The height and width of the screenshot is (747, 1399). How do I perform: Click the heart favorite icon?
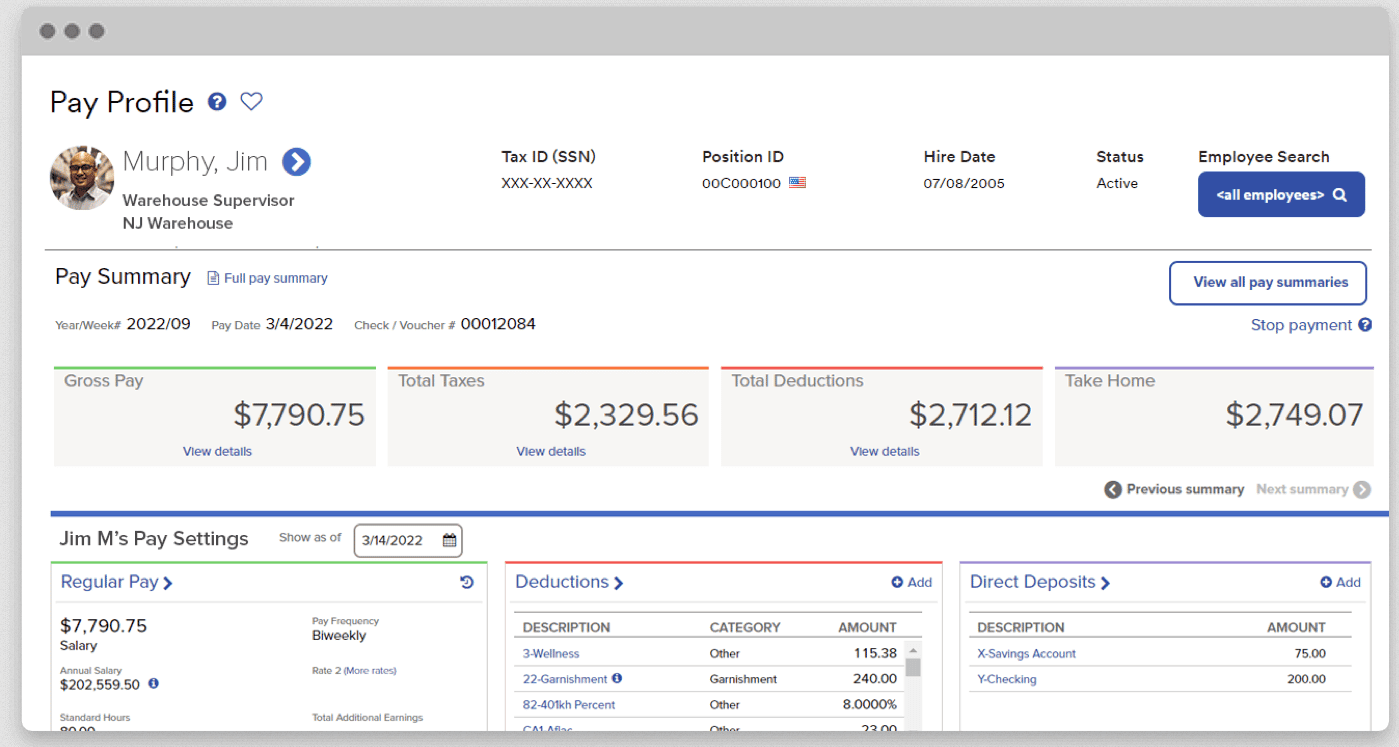tap(250, 101)
